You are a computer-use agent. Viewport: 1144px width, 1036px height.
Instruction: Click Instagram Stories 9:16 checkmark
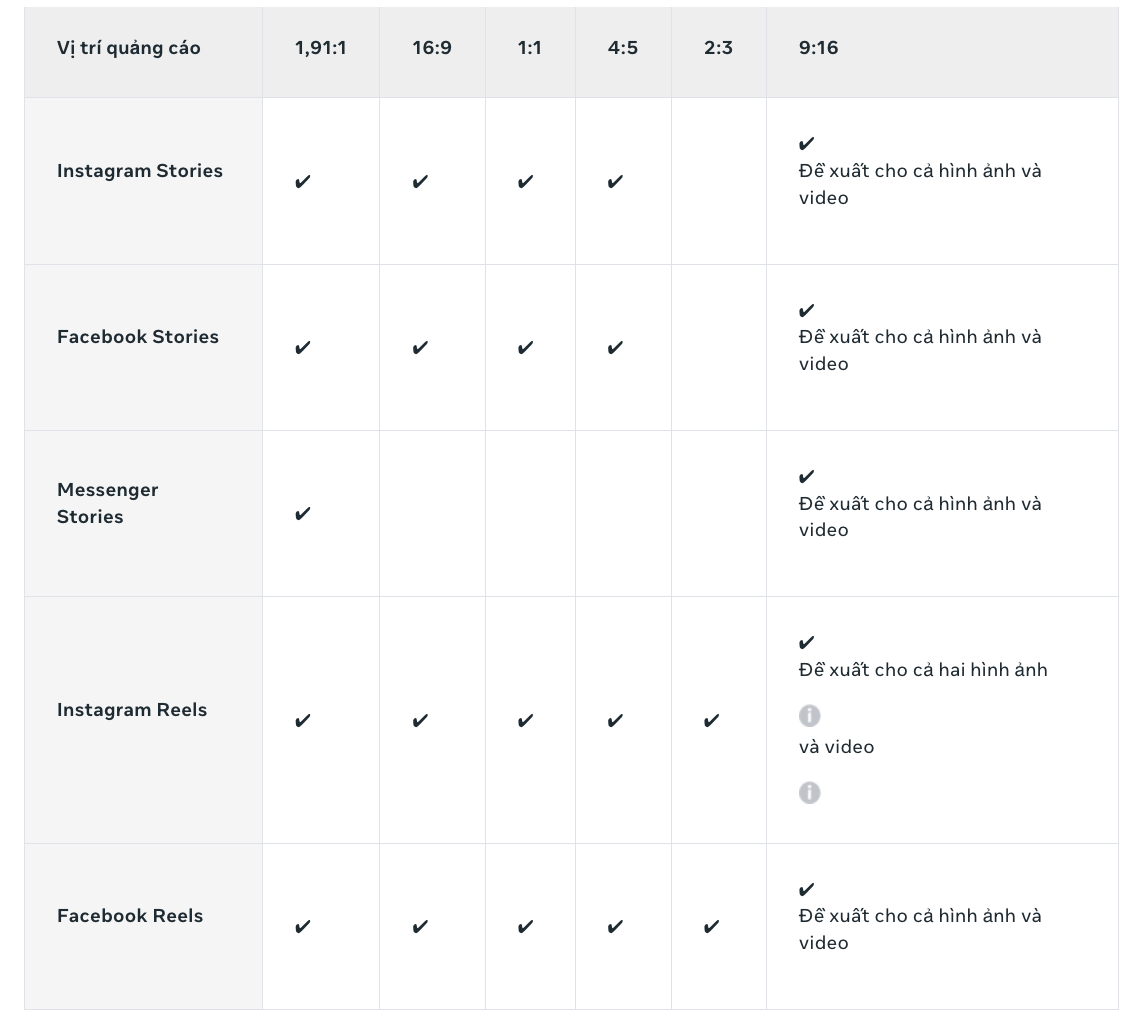coord(806,143)
